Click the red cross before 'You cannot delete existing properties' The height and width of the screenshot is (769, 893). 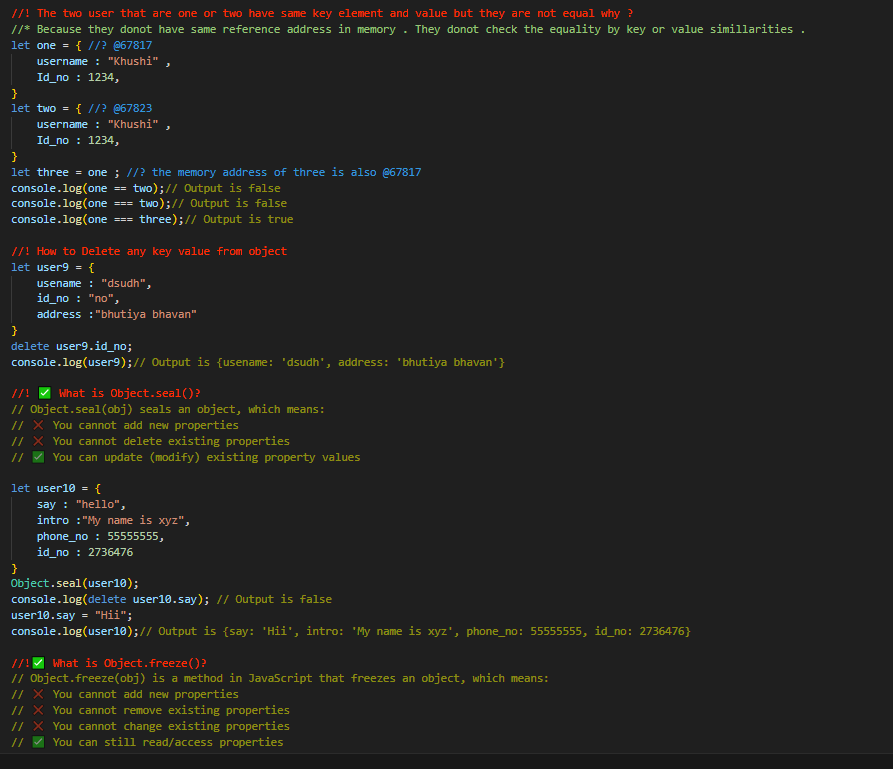coord(38,441)
